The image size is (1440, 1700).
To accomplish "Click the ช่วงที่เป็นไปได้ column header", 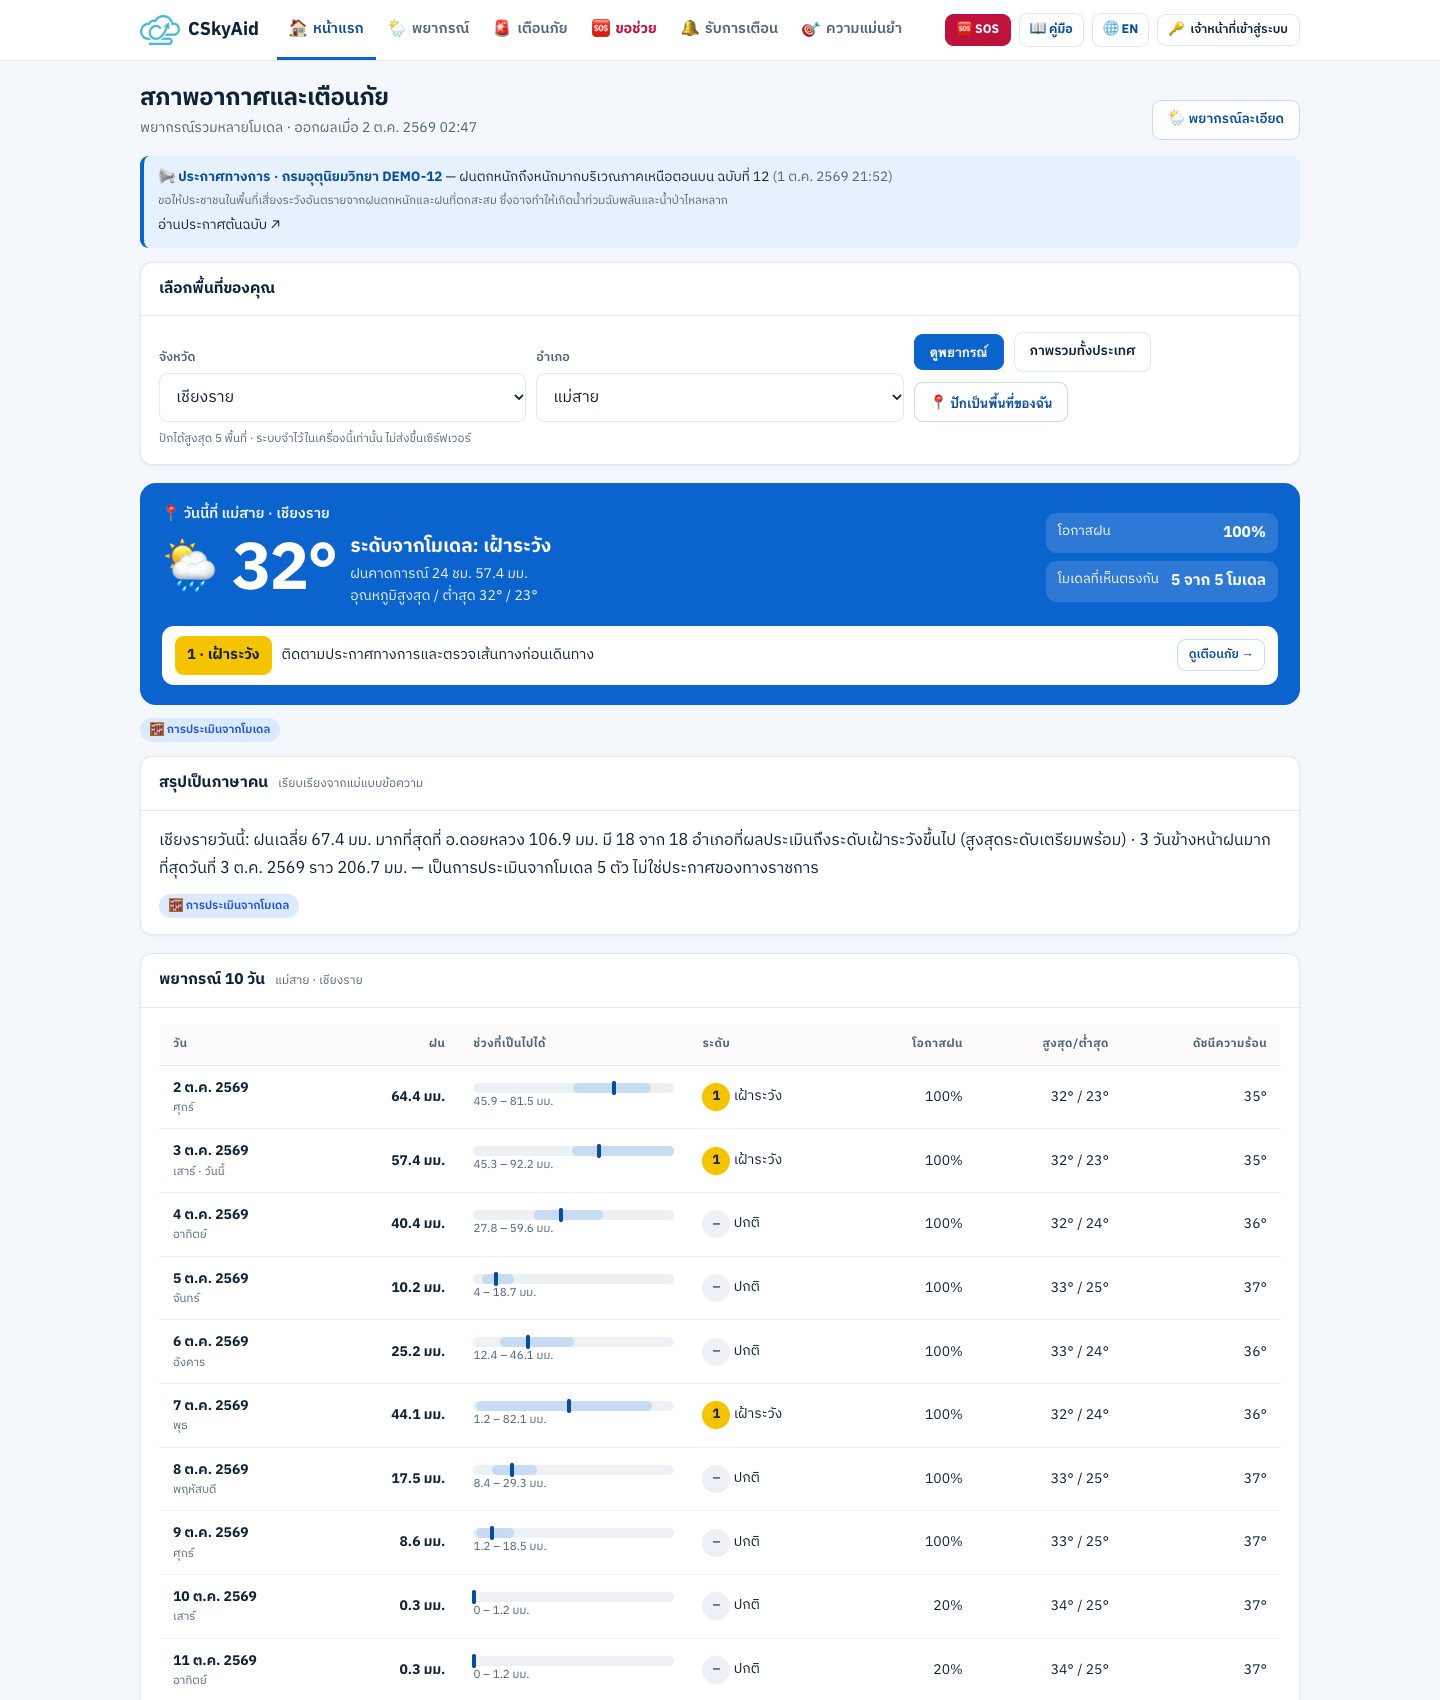I will 509,1043.
